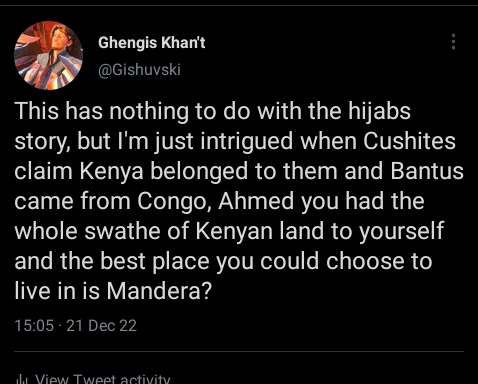Click the name Ahmed in the tweet
This screenshot has width=478, height=384.
pos(256,201)
